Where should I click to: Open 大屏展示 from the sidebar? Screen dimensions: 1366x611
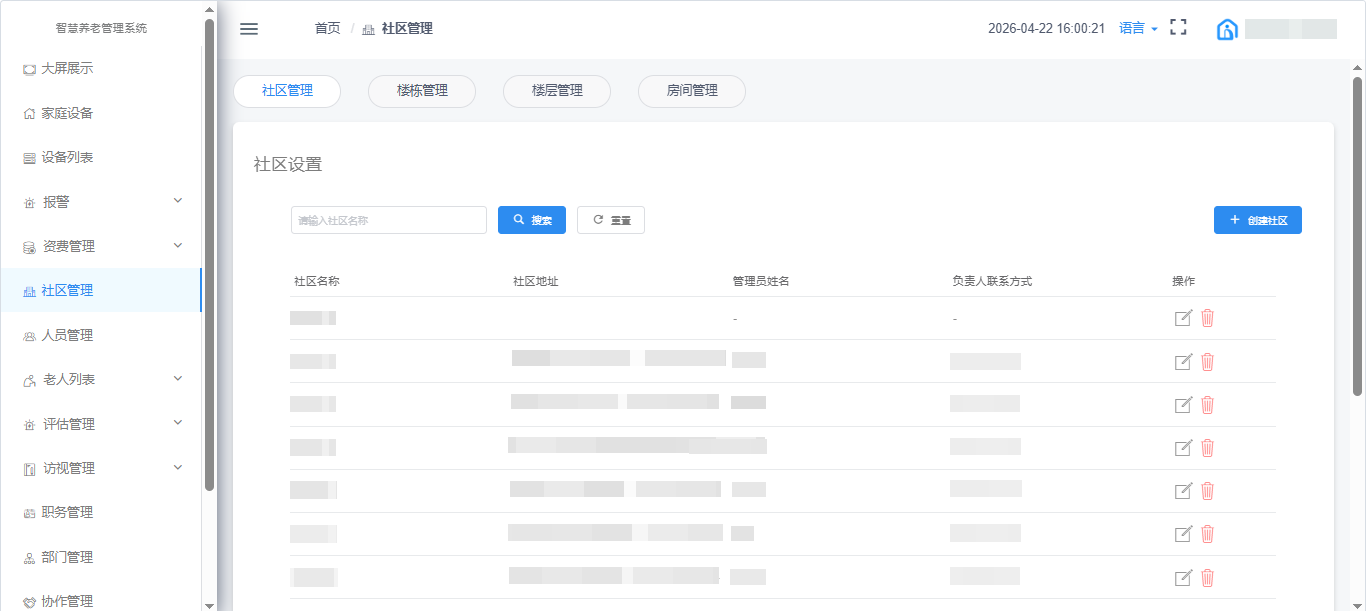click(x=67, y=69)
